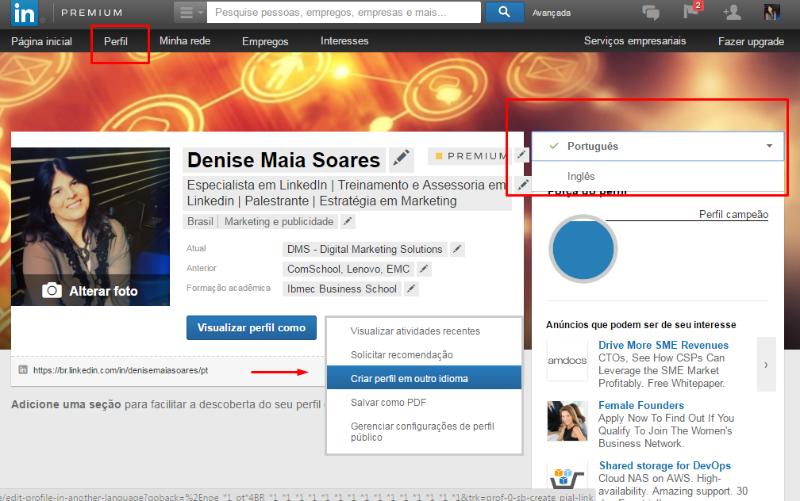The height and width of the screenshot is (501, 800).
Task: Click Visualizar perfil como button
Action: tap(252, 328)
